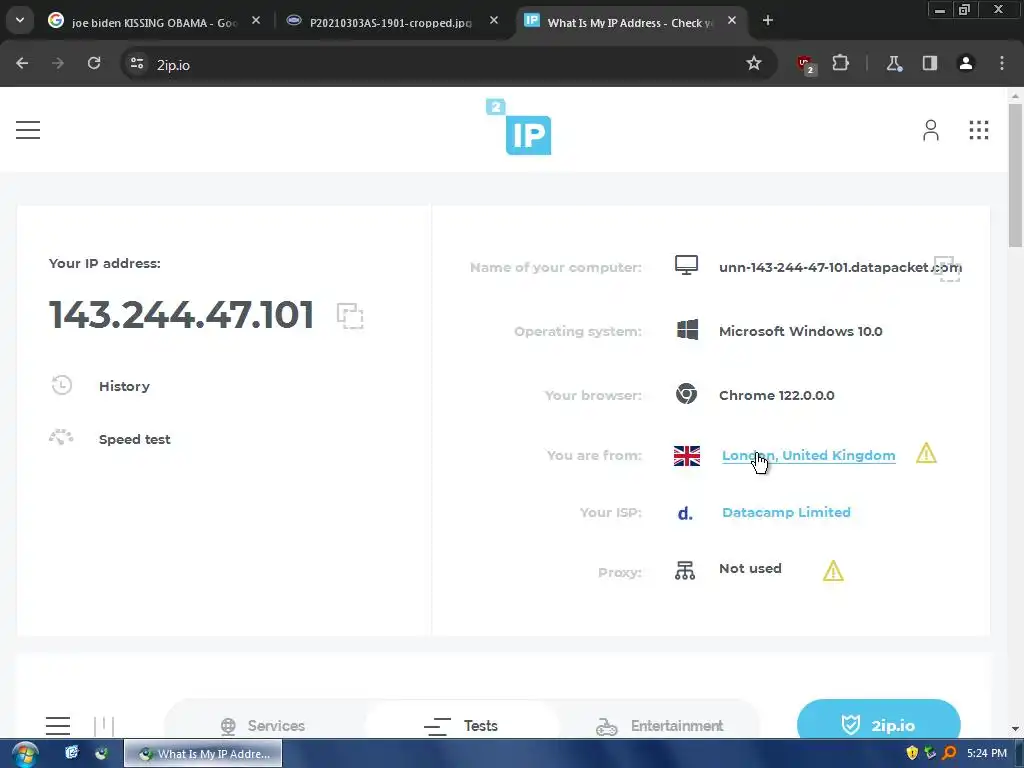Click the Not used proxy value
This screenshot has height=768, width=1024.
click(750, 568)
